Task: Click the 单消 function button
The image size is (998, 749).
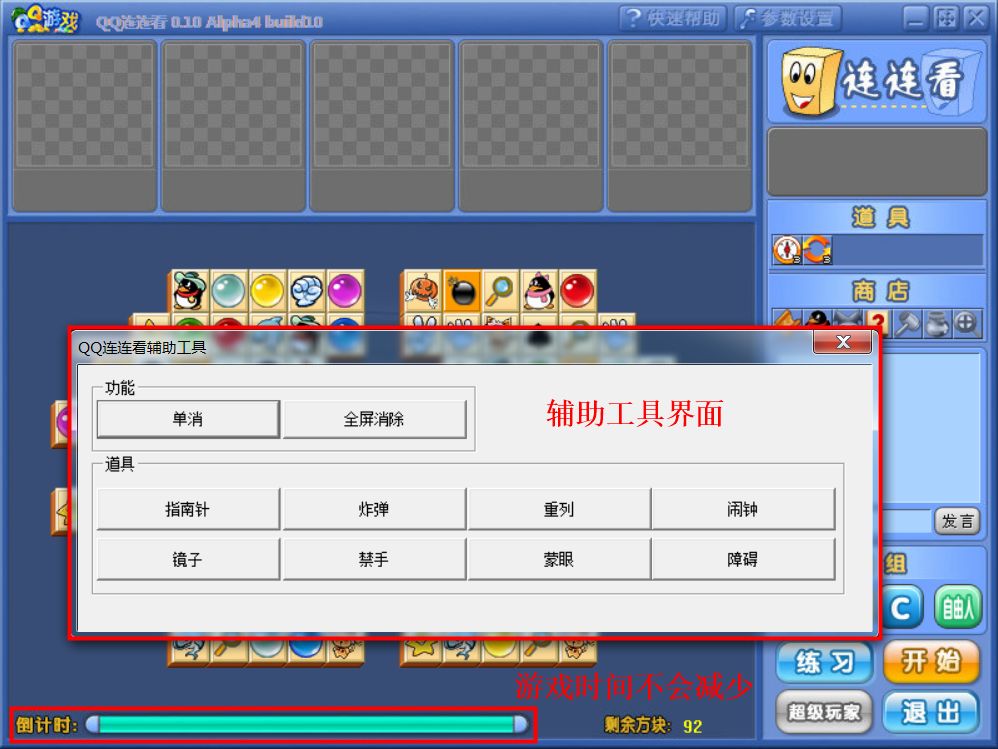Action: (x=188, y=419)
